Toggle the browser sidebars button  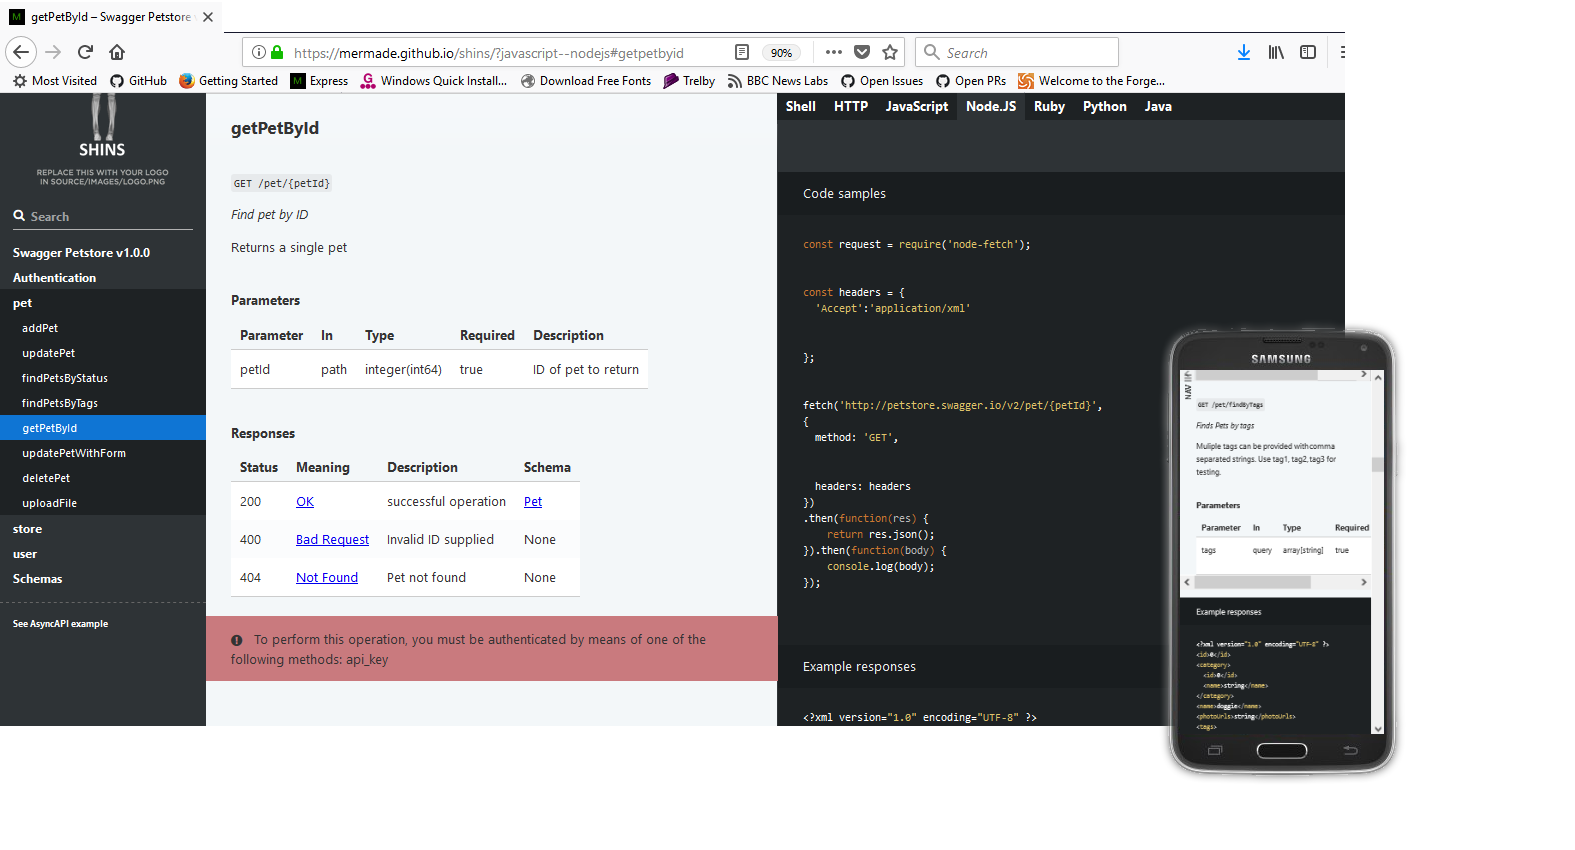[x=1308, y=52]
